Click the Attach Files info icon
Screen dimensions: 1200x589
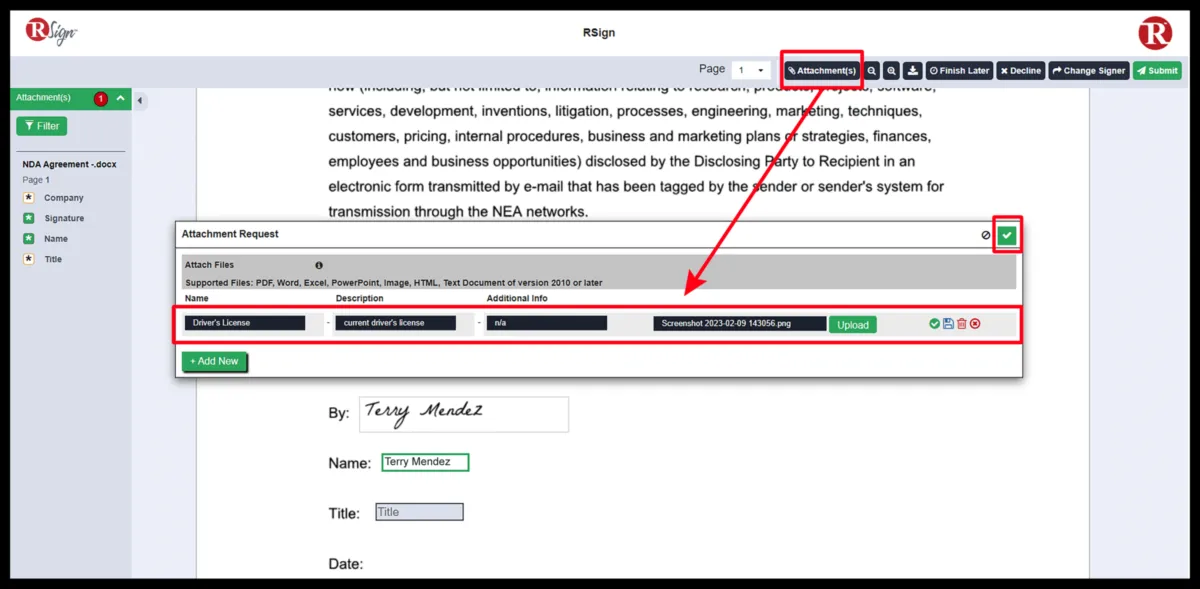[319, 265]
